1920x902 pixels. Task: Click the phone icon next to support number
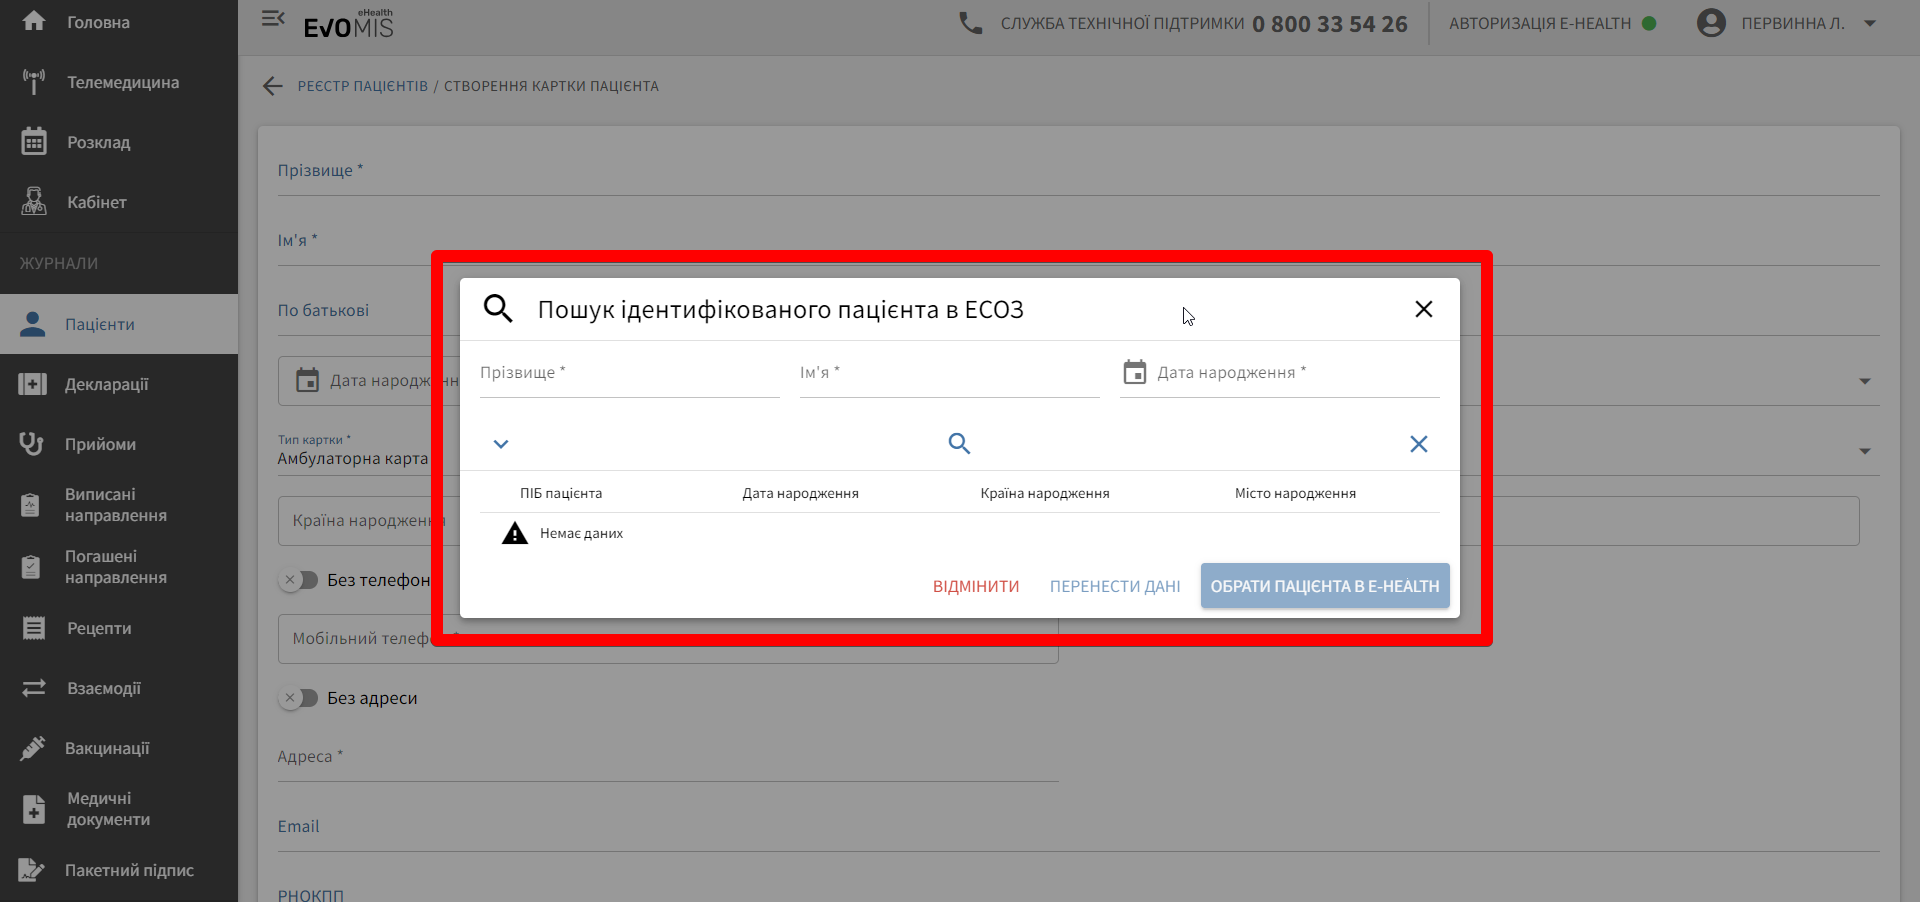tap(969, 22)
